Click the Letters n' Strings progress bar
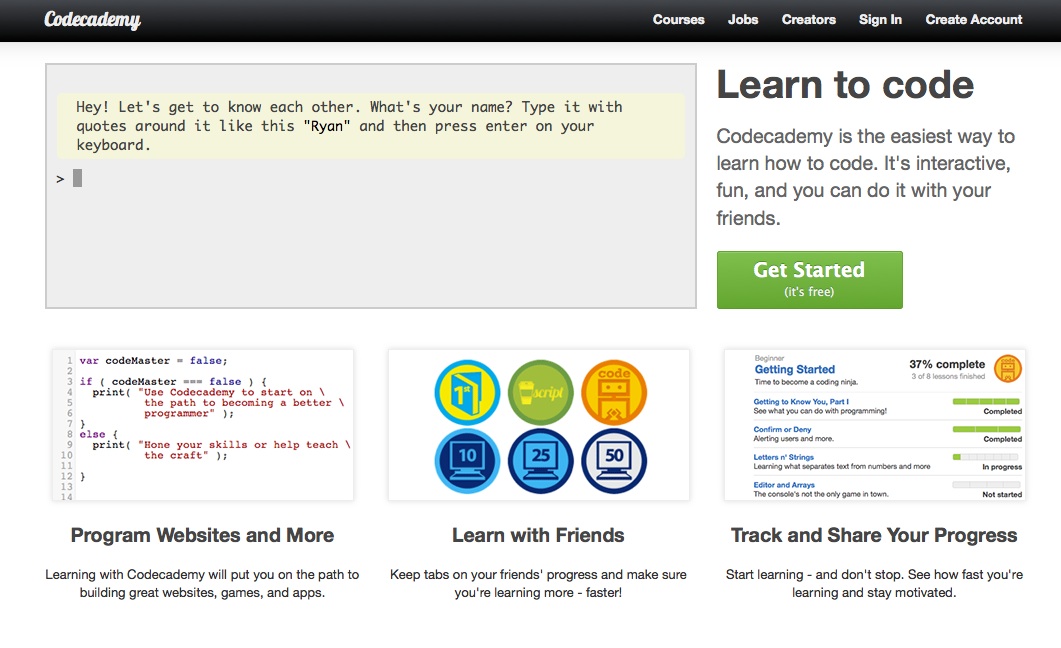1061x648 pixels. coord(986,457)
